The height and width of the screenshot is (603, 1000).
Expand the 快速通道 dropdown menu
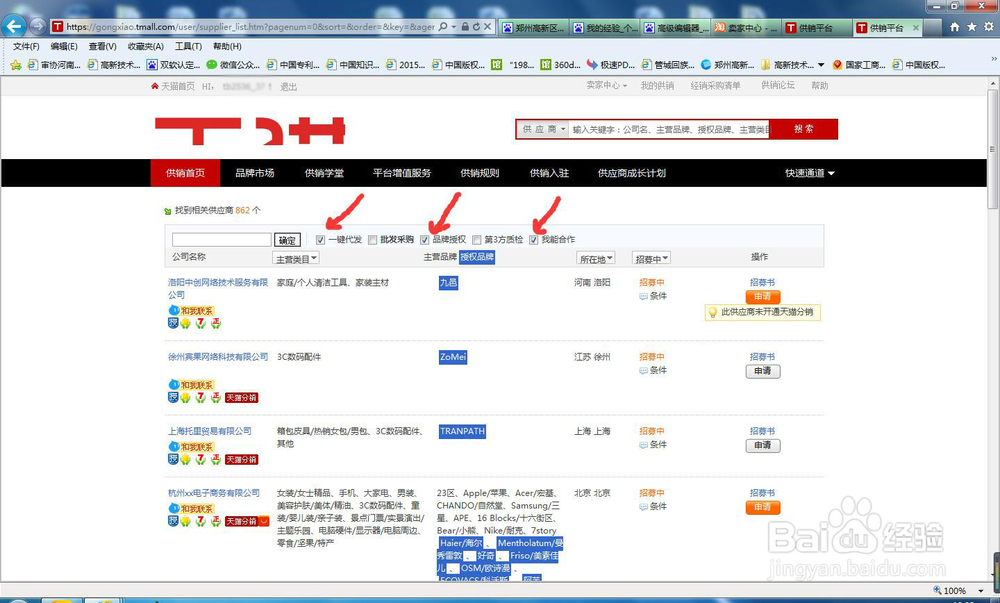point(809,173)
